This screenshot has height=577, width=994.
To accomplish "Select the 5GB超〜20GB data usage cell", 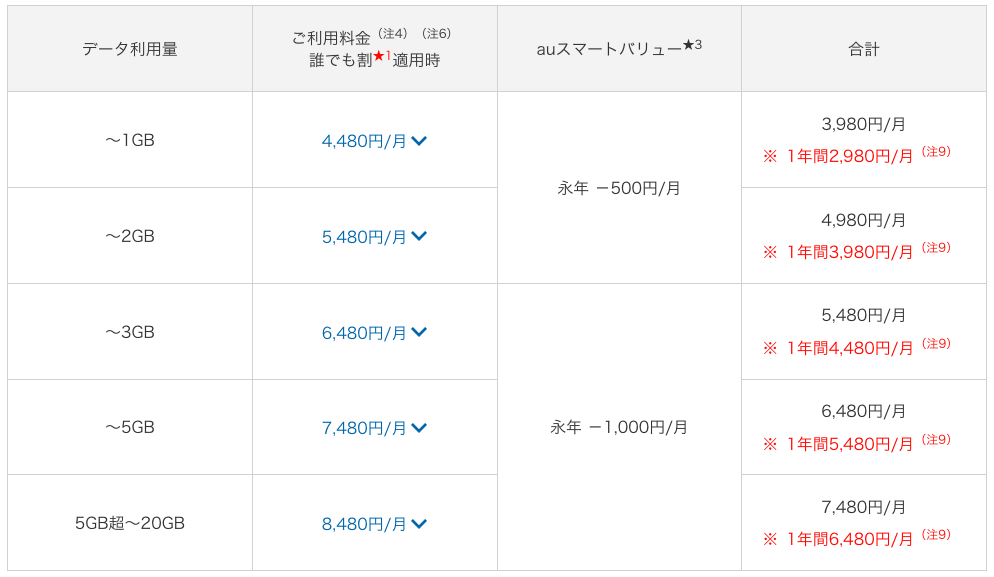I will click(130, 523).
